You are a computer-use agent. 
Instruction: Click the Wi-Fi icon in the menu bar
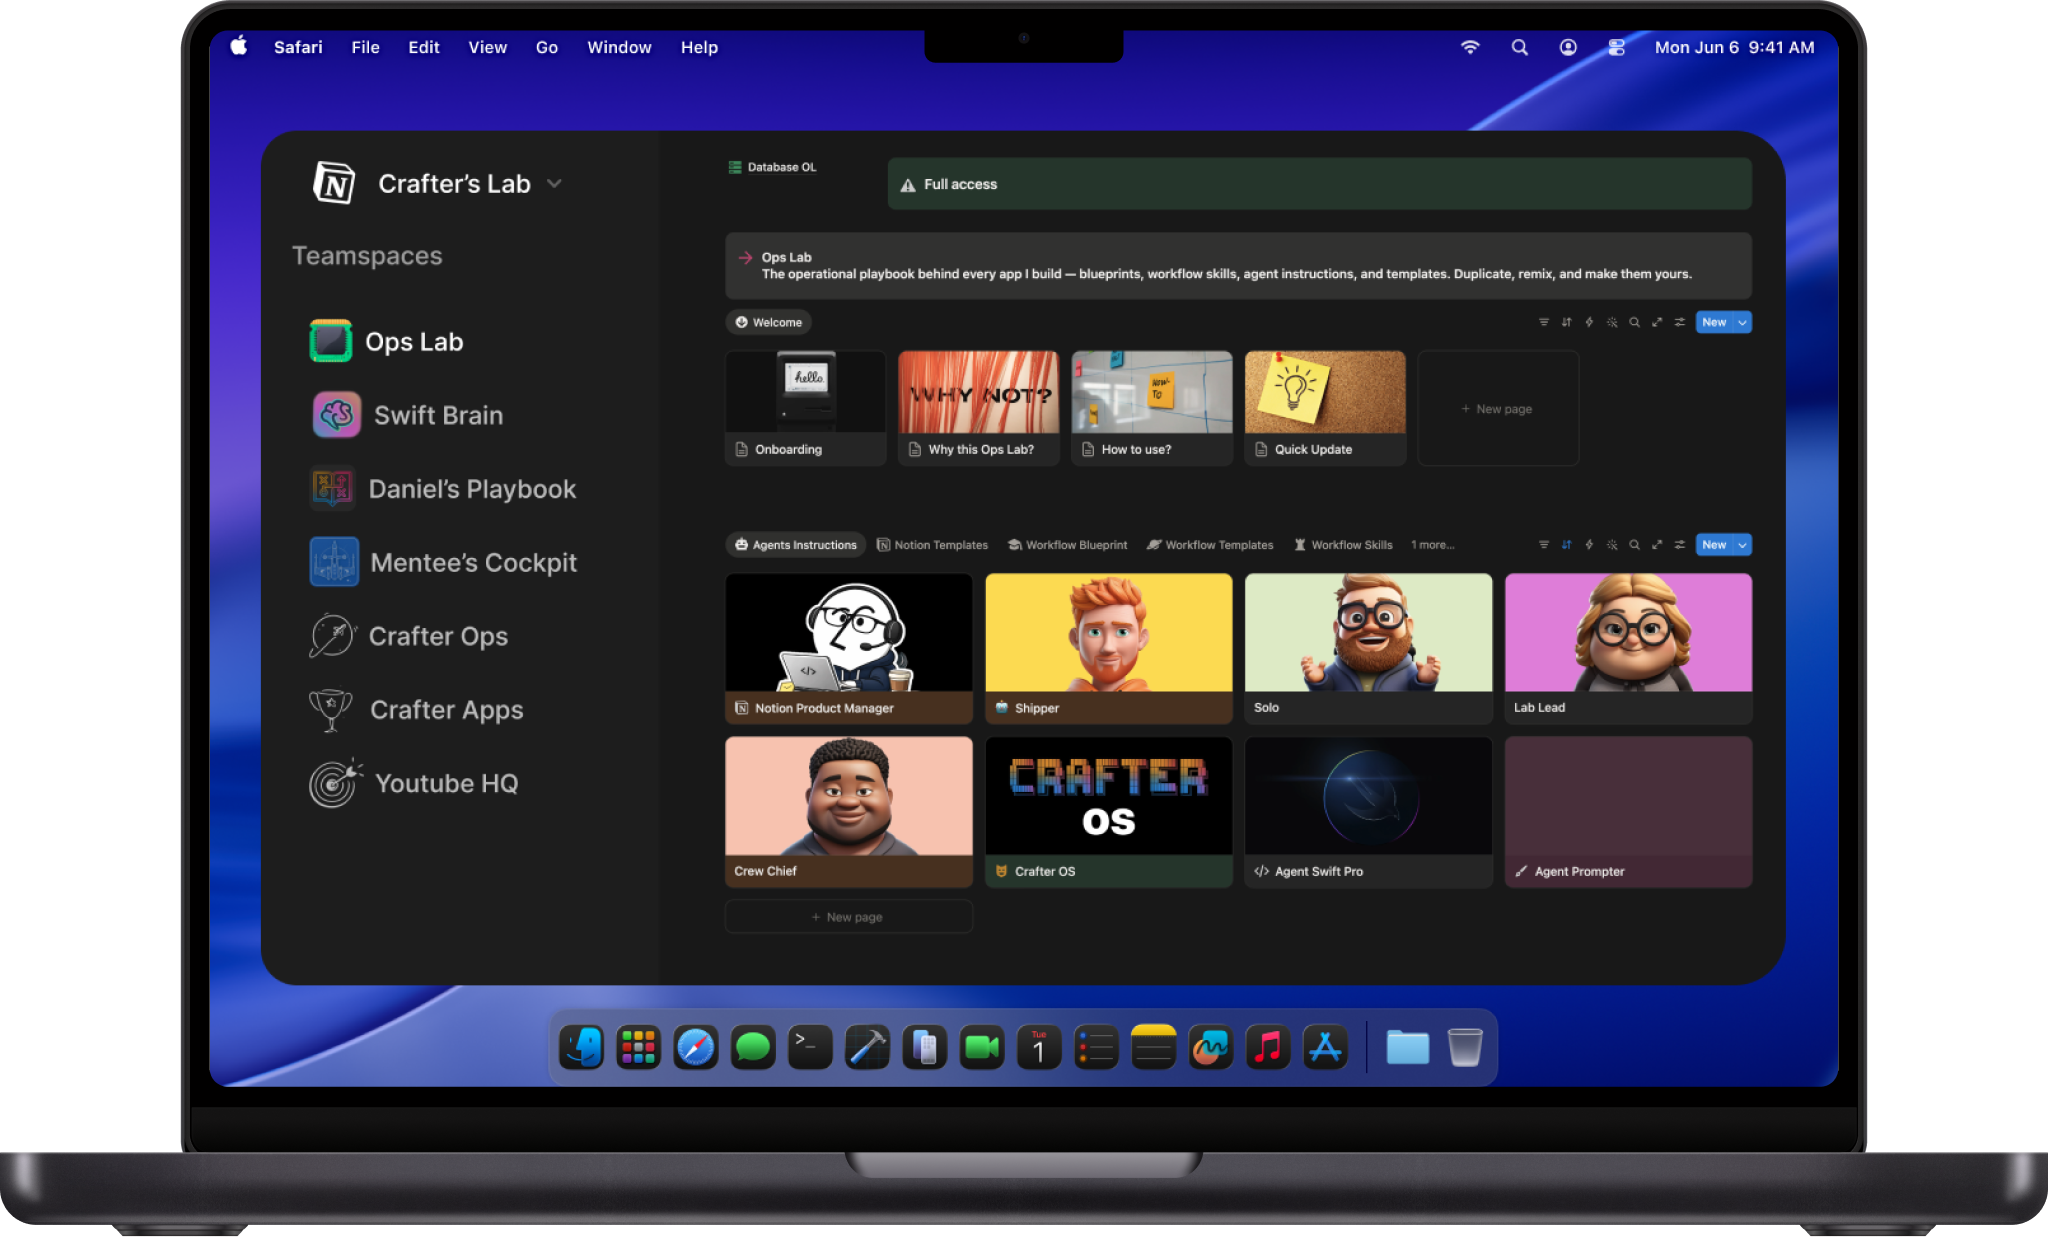1470,47
